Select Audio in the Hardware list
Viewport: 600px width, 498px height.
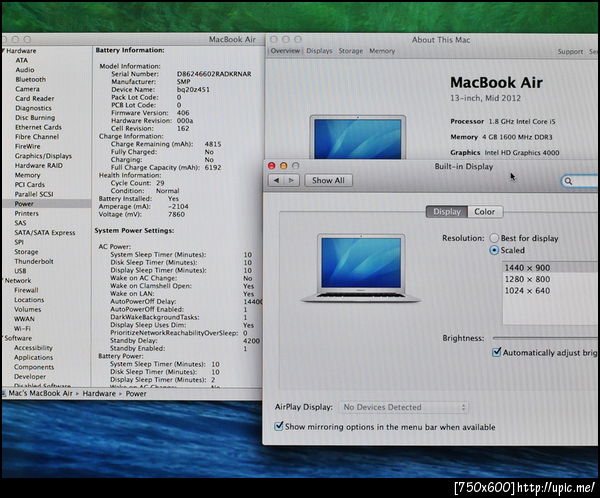point(25,70)
